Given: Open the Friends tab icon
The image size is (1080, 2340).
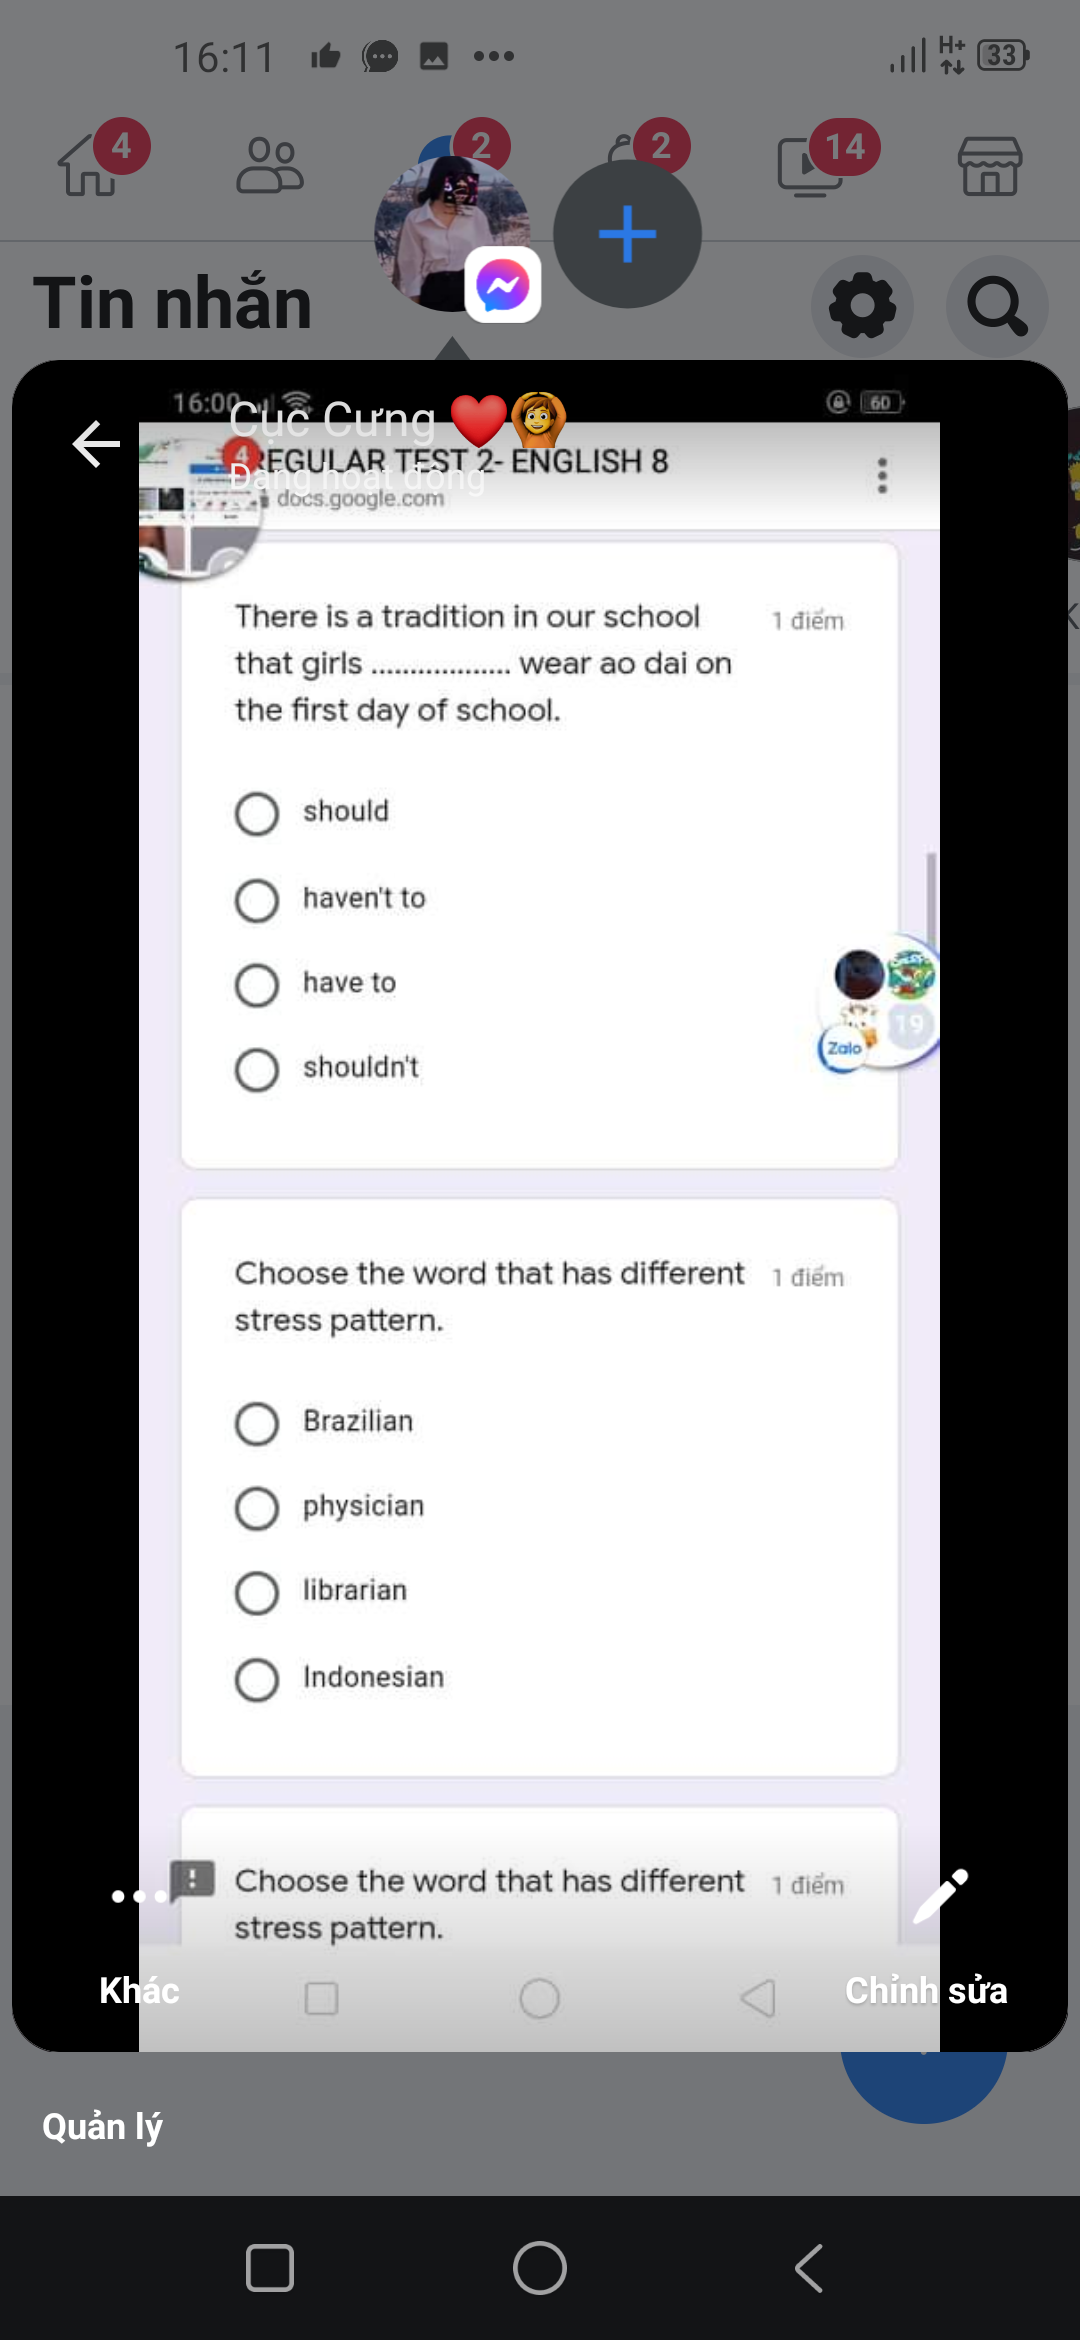Looking at the screenshot, I should coord(269,166).
